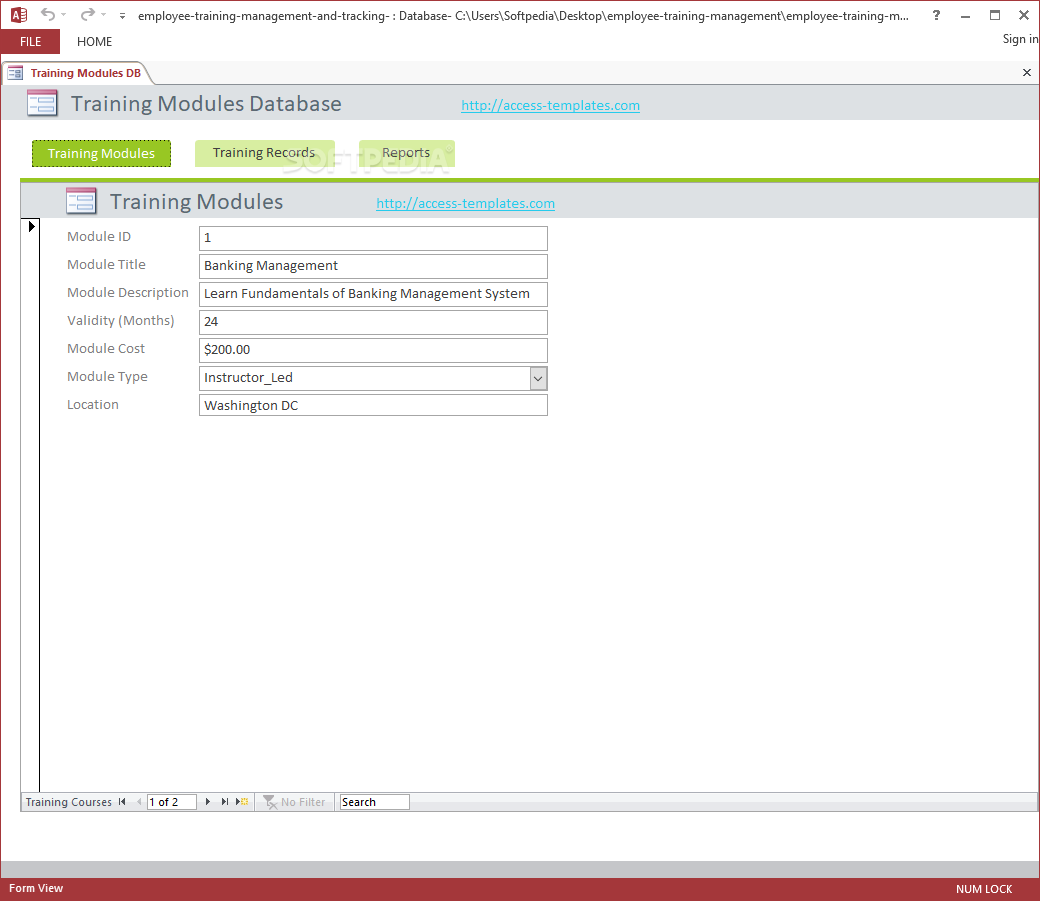Go to first record
The width and height of the screenshot is (1040, 901).
[x=122, y=801]
